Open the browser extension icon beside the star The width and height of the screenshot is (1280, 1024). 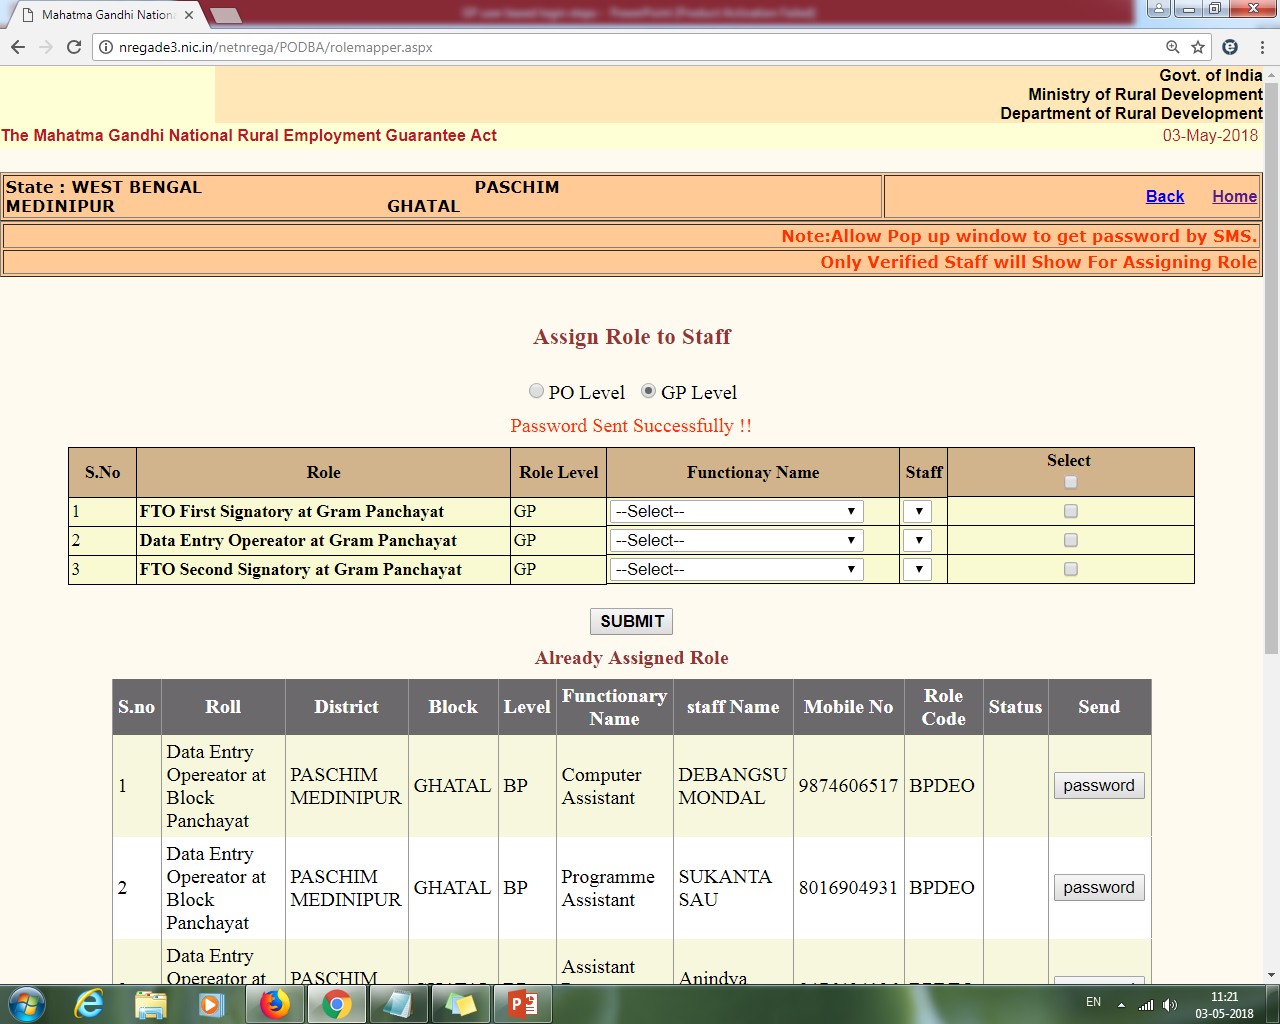1230,47
